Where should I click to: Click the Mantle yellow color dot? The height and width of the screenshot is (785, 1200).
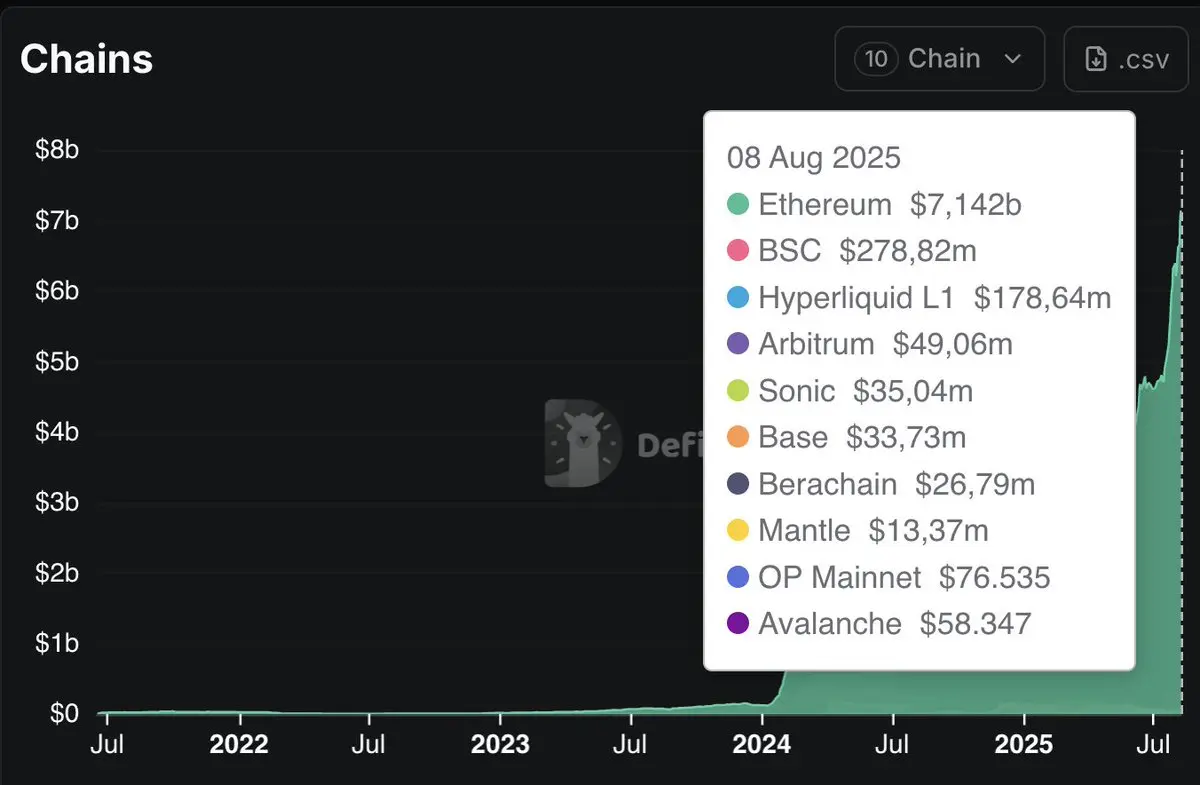pos(738,530)
